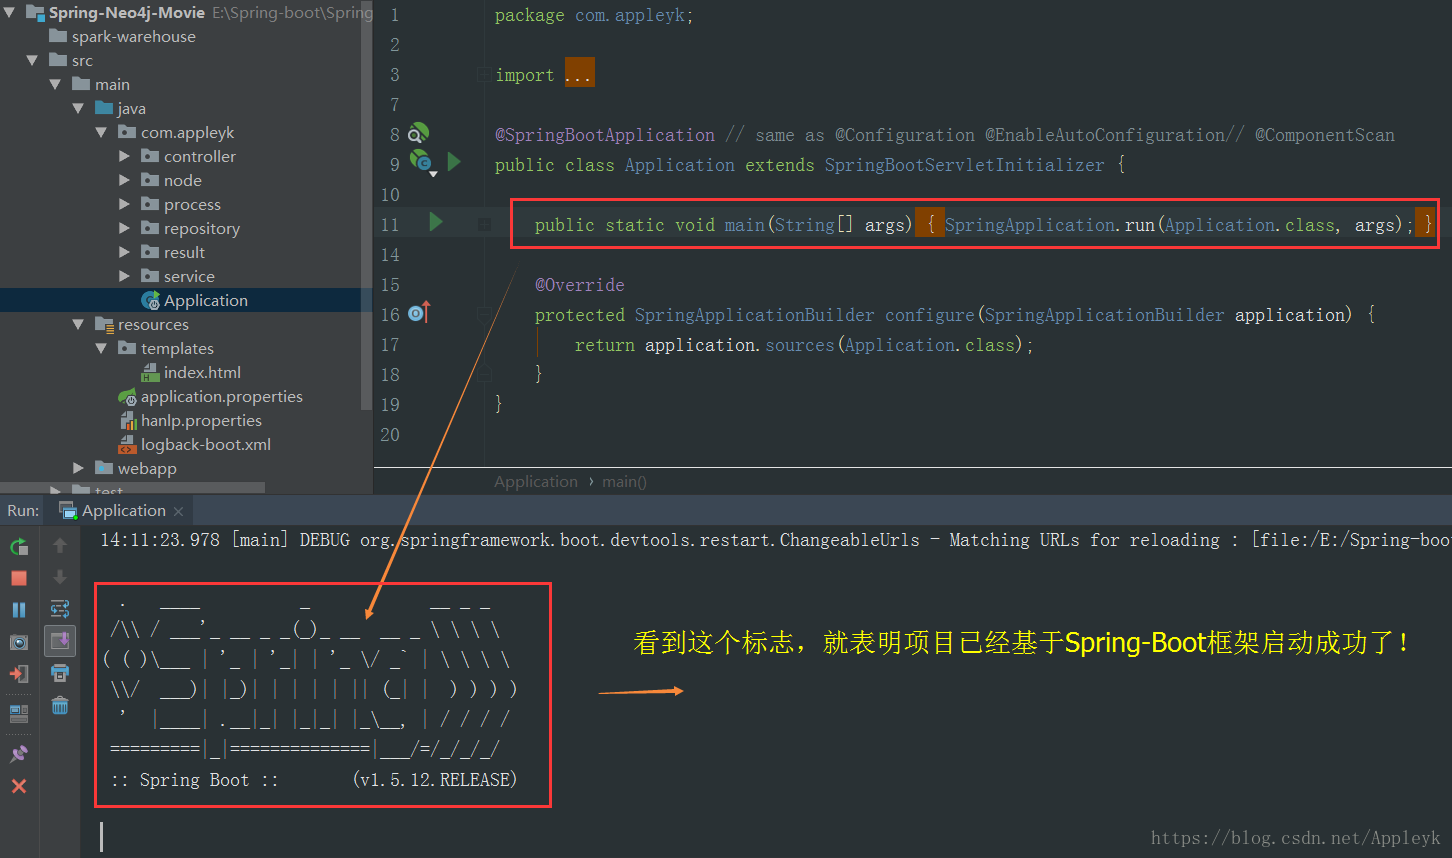Screen dimensions: 1452x858
Task: Toggle the fold marker on line 18
Action: [484, 374]
